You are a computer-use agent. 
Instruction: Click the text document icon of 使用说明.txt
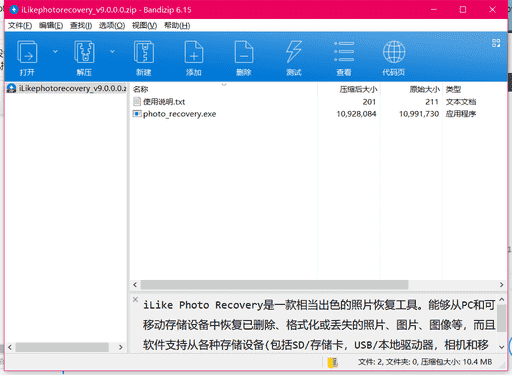pyautogui.click(x=137, y=101)
